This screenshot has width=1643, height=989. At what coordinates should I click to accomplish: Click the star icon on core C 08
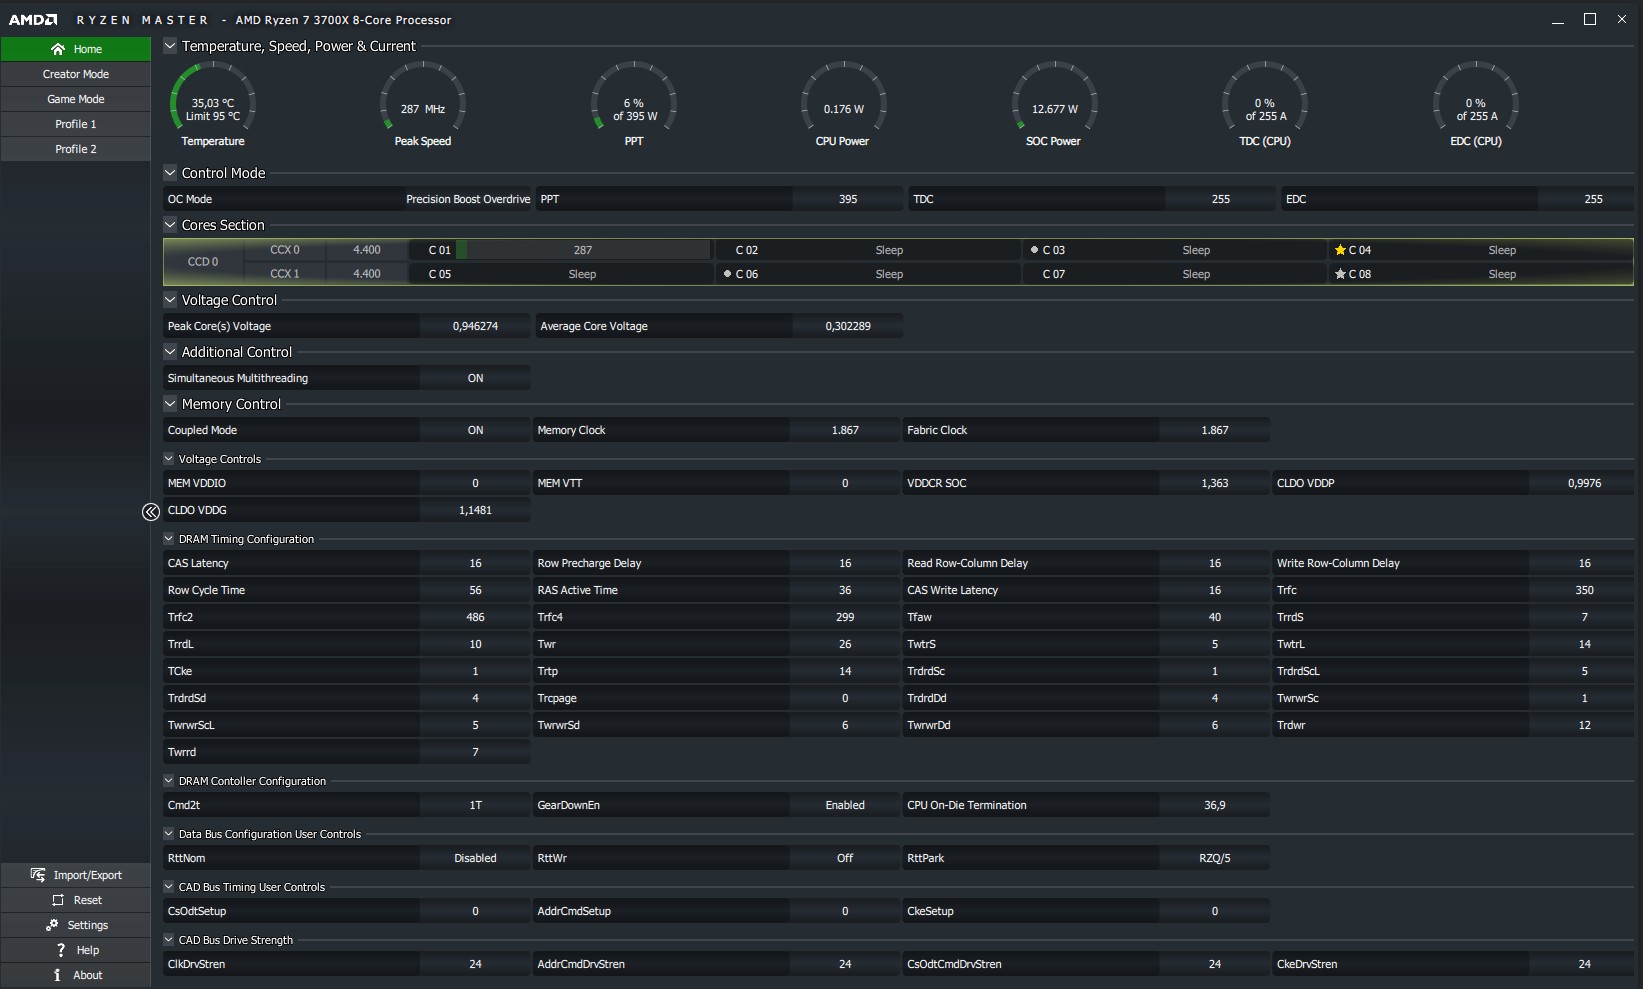[x=1340, y=274]
